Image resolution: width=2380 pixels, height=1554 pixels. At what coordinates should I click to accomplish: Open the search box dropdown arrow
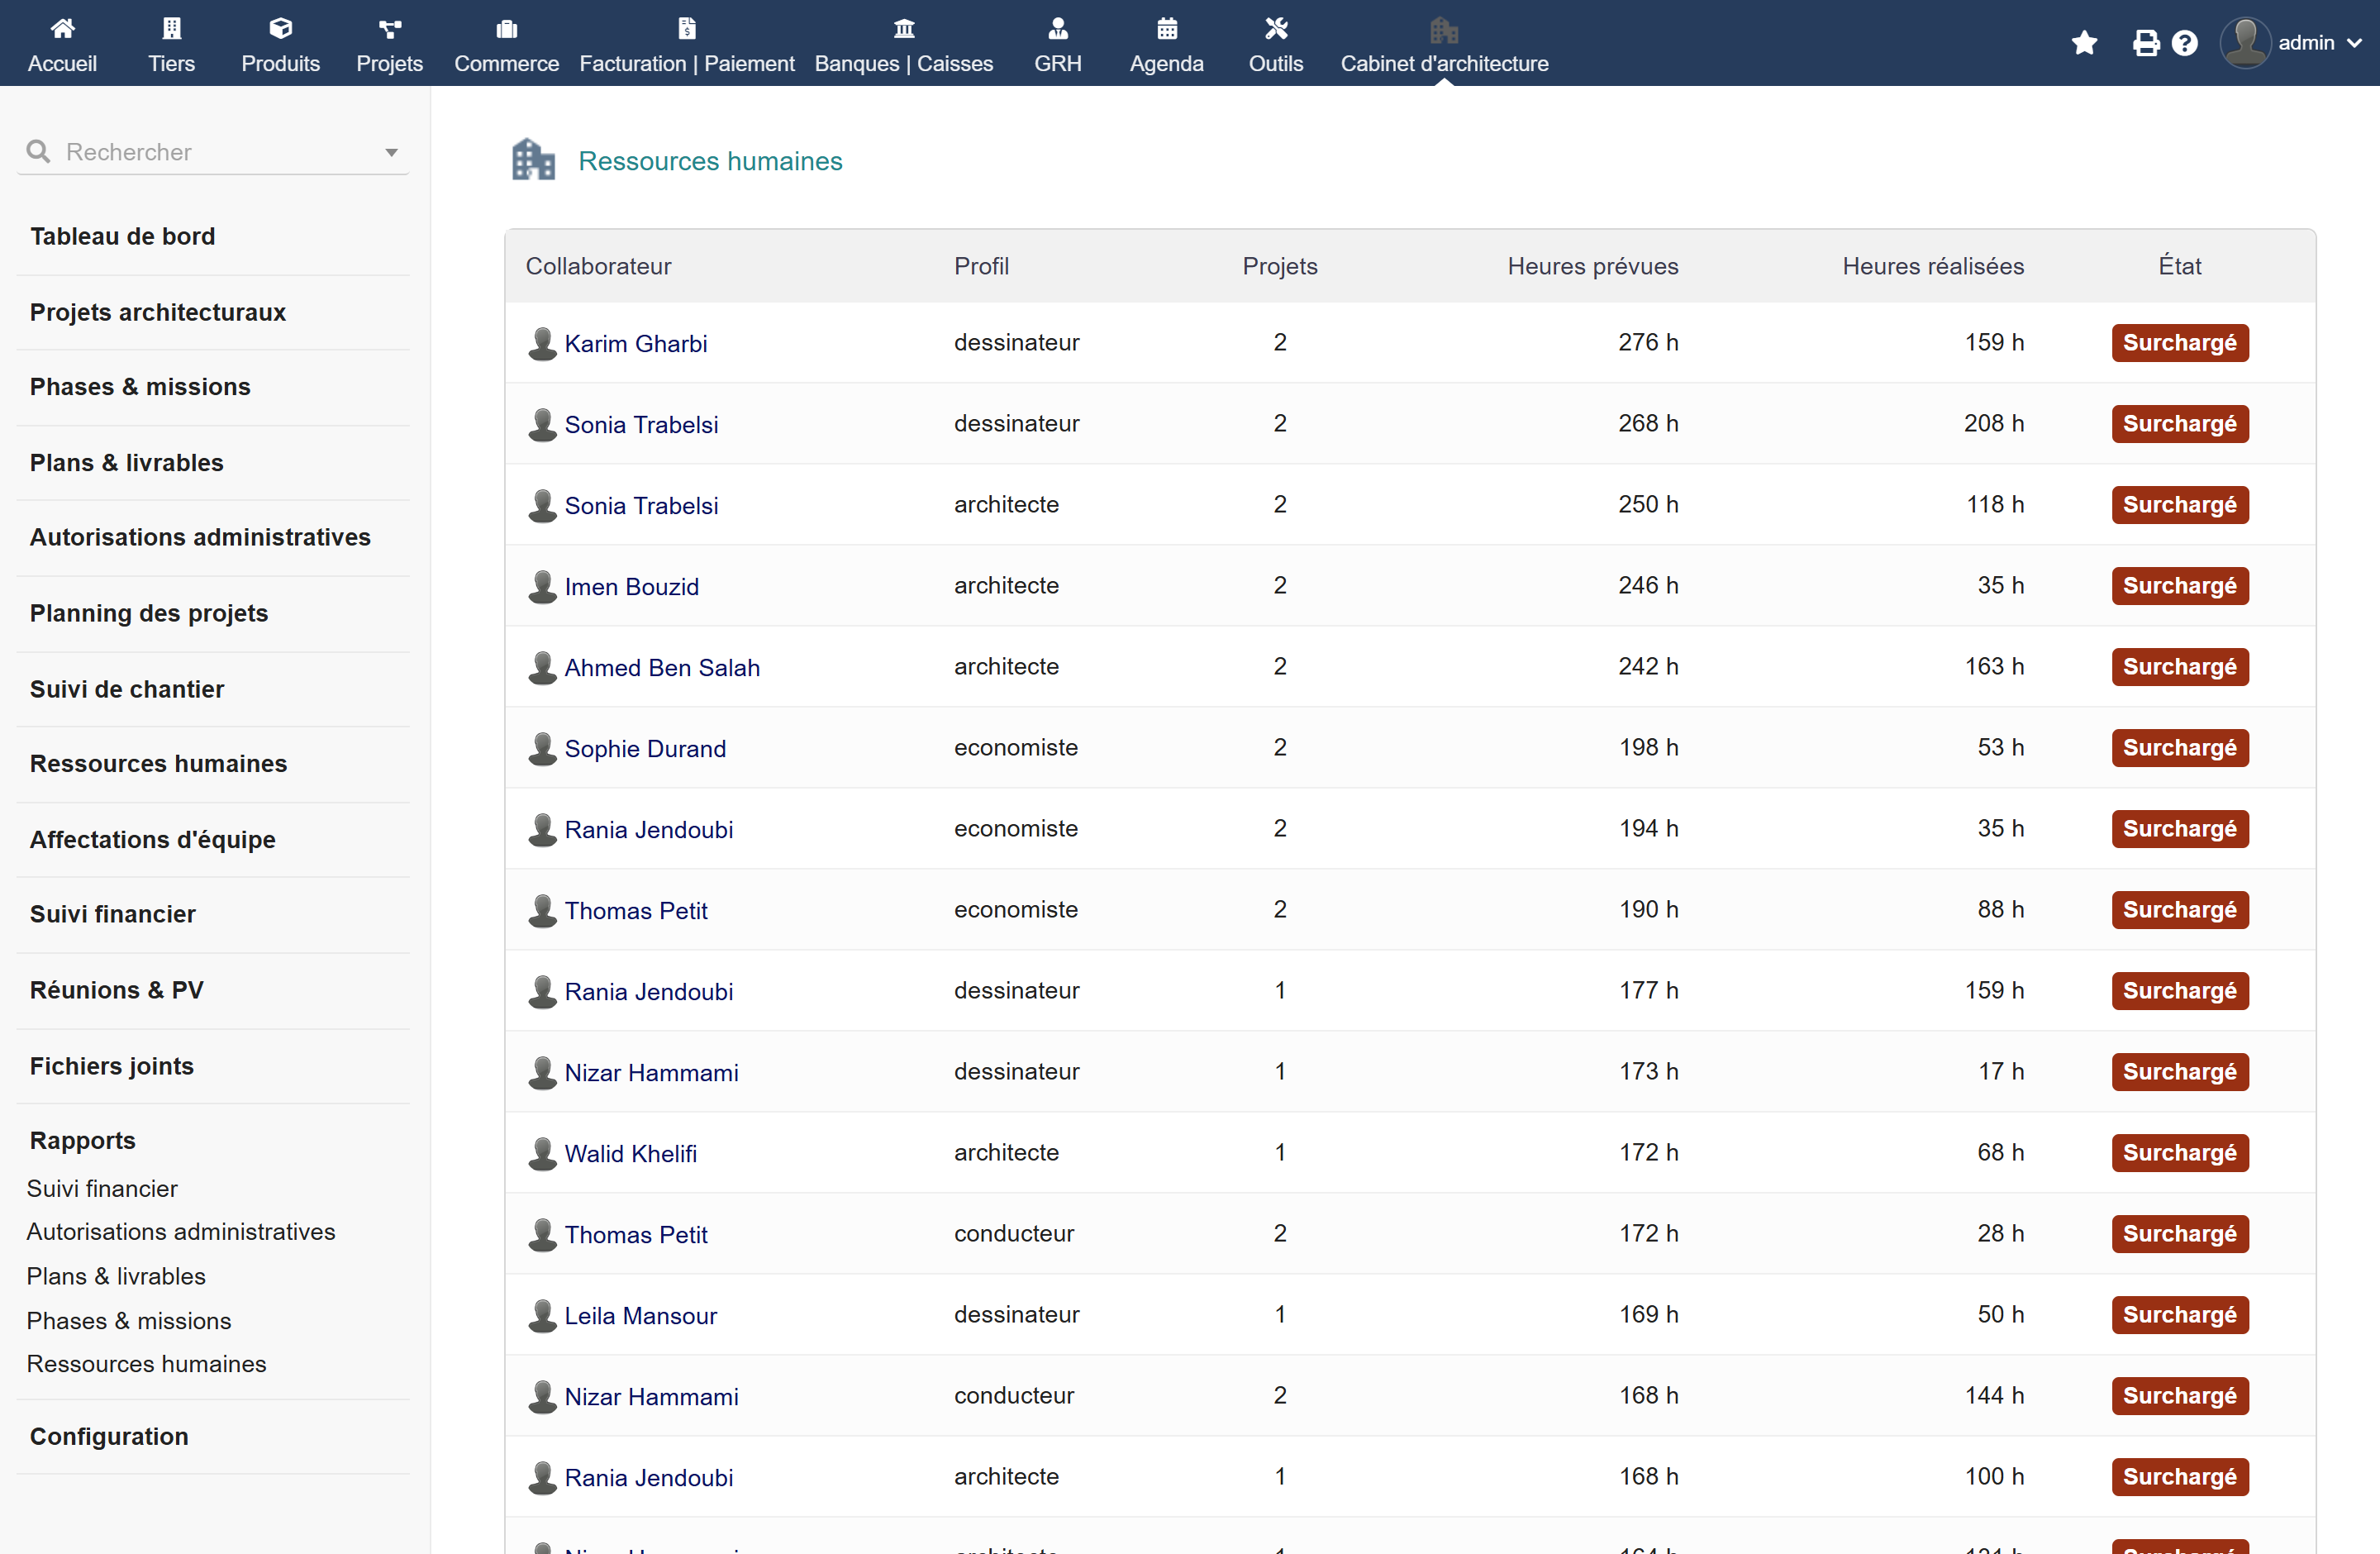coord(391,152)
